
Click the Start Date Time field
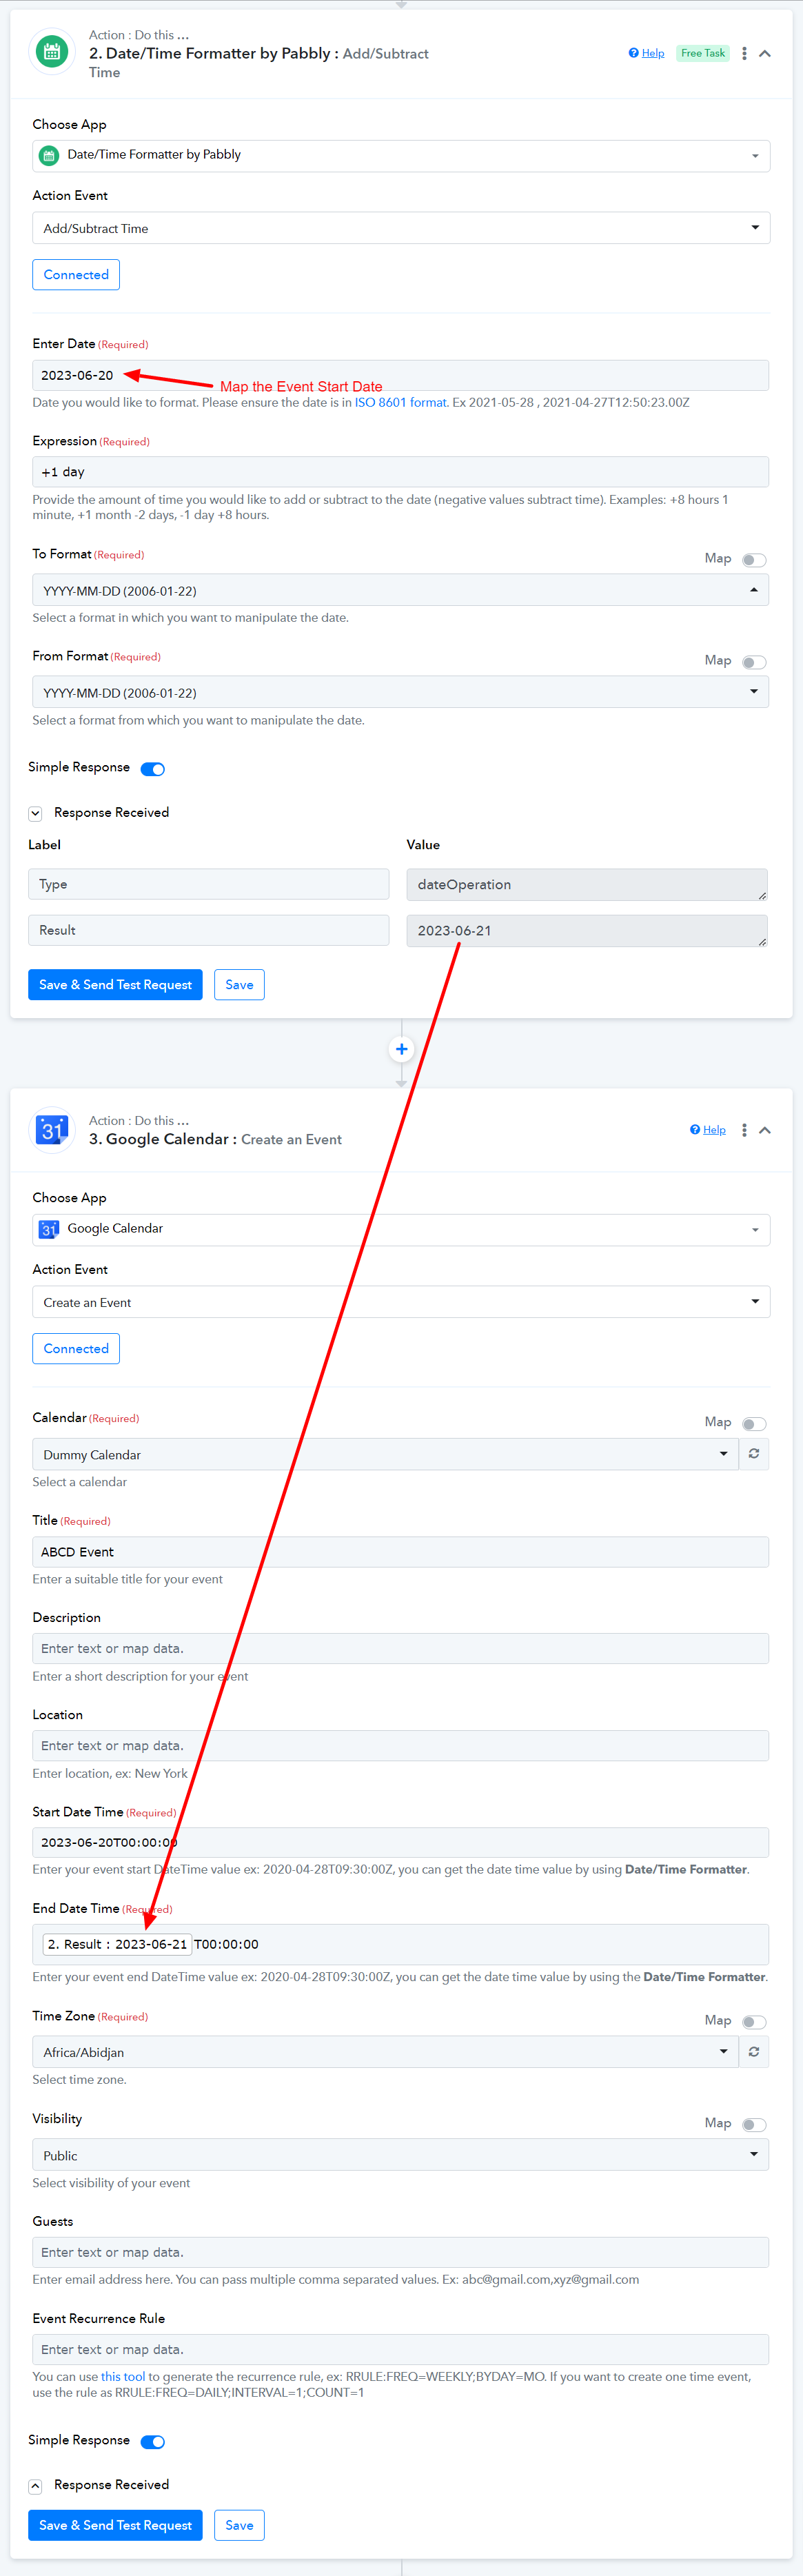coord(401,1843)
